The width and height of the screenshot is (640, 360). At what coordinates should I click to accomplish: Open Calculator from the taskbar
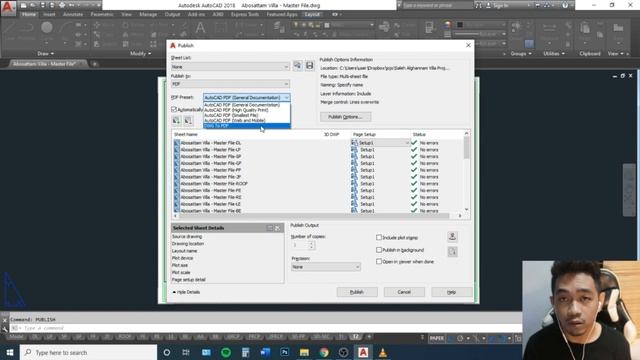[x=245, y=352]
